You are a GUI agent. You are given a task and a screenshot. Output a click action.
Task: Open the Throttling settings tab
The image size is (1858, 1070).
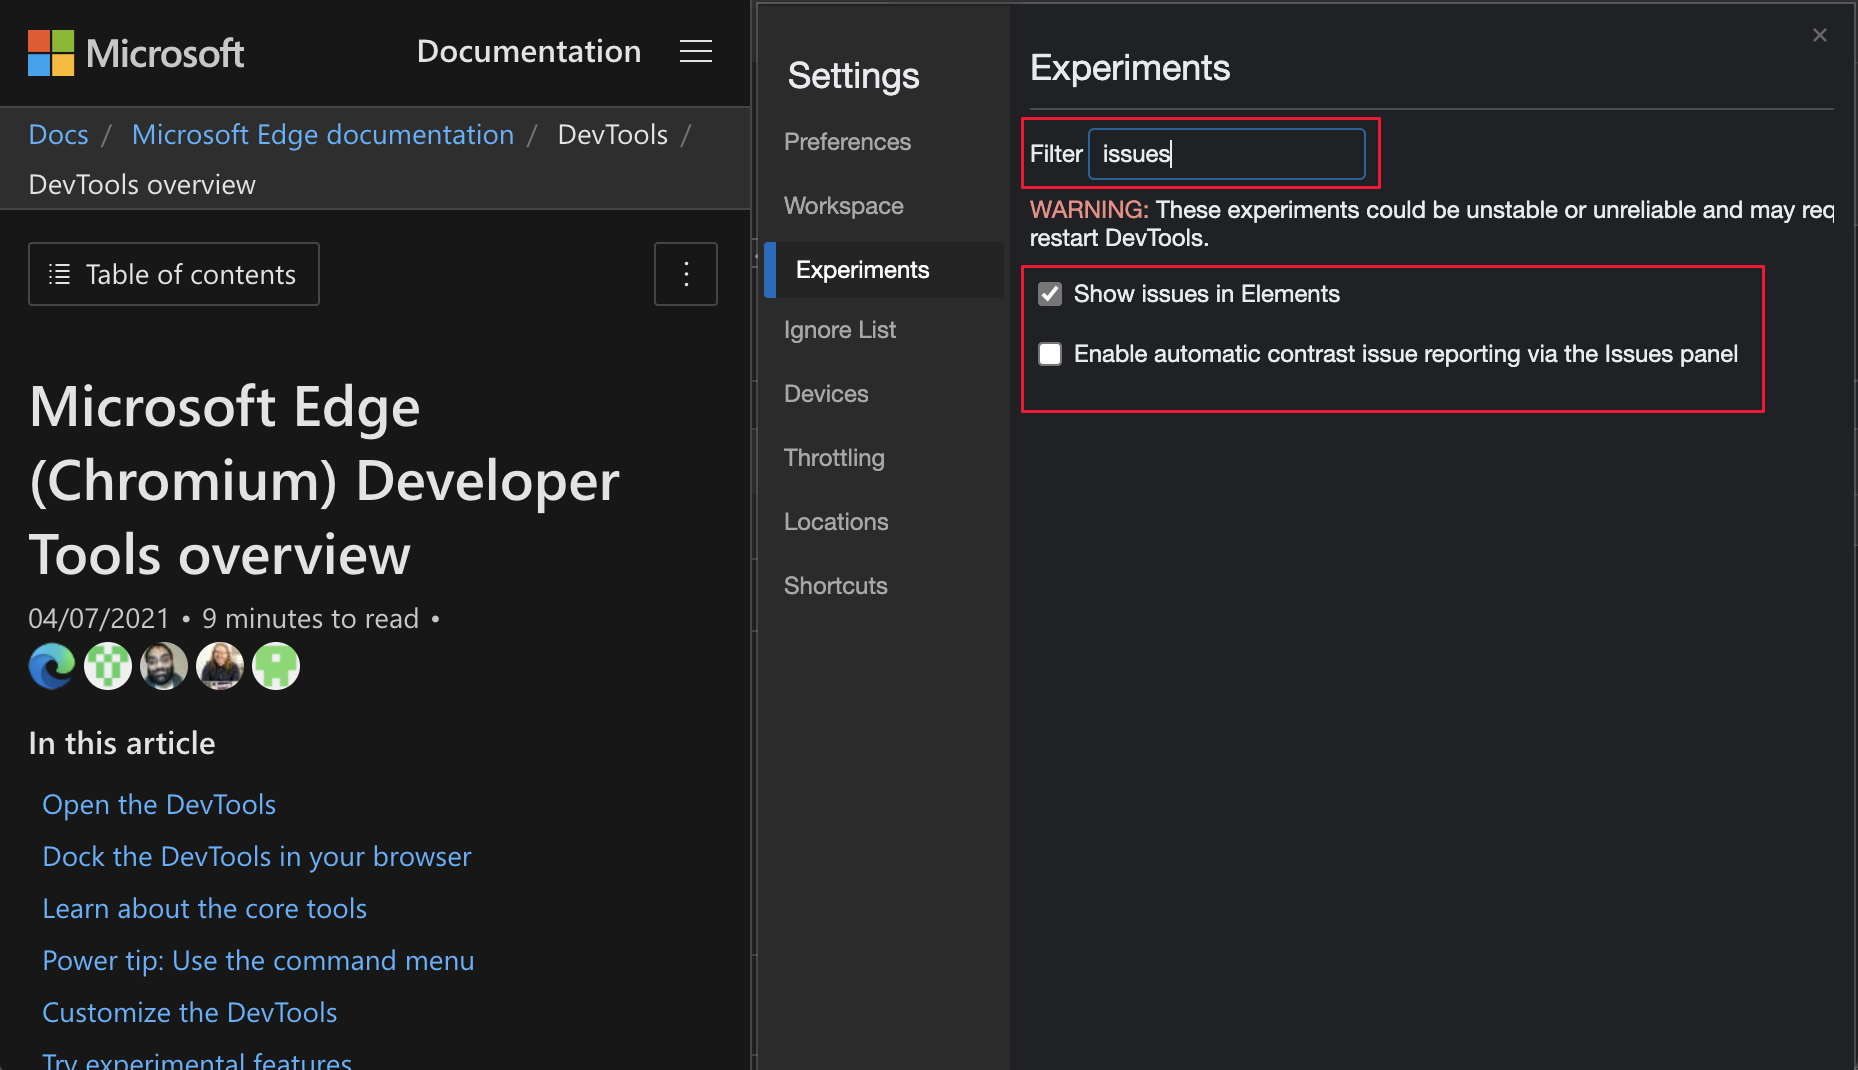834,458
